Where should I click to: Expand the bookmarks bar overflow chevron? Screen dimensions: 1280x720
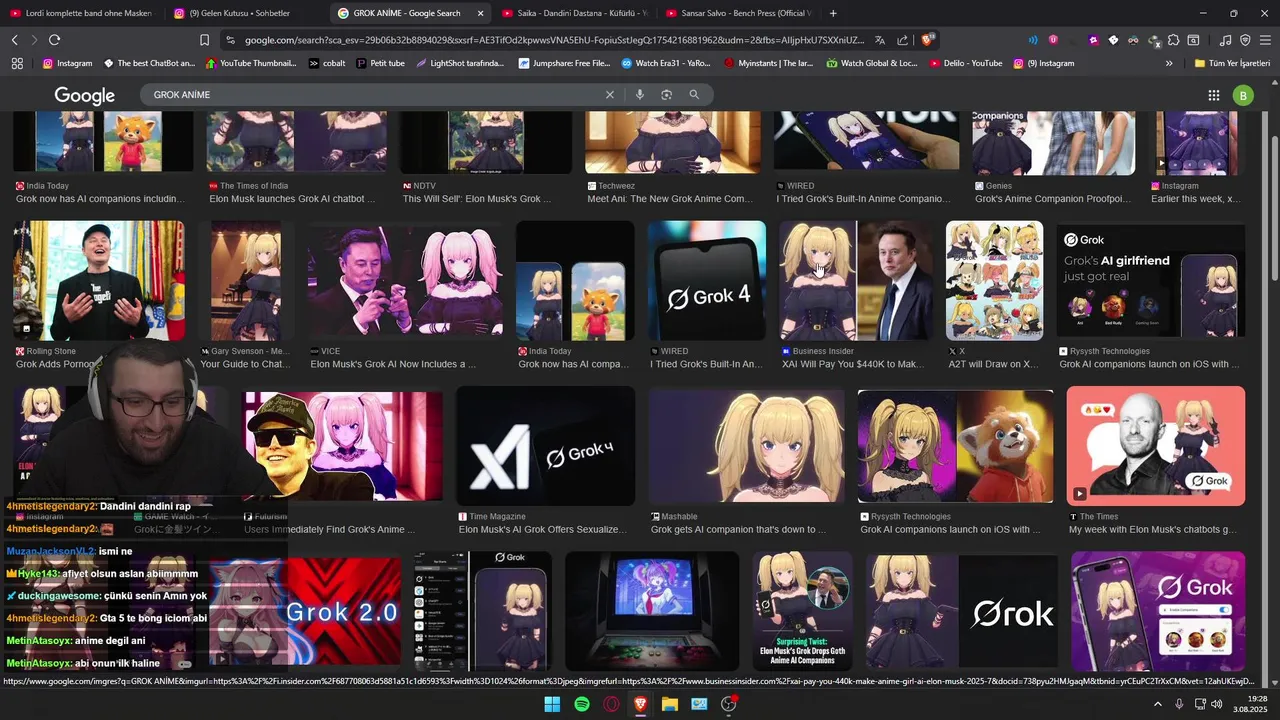(x=1169, y=63)
